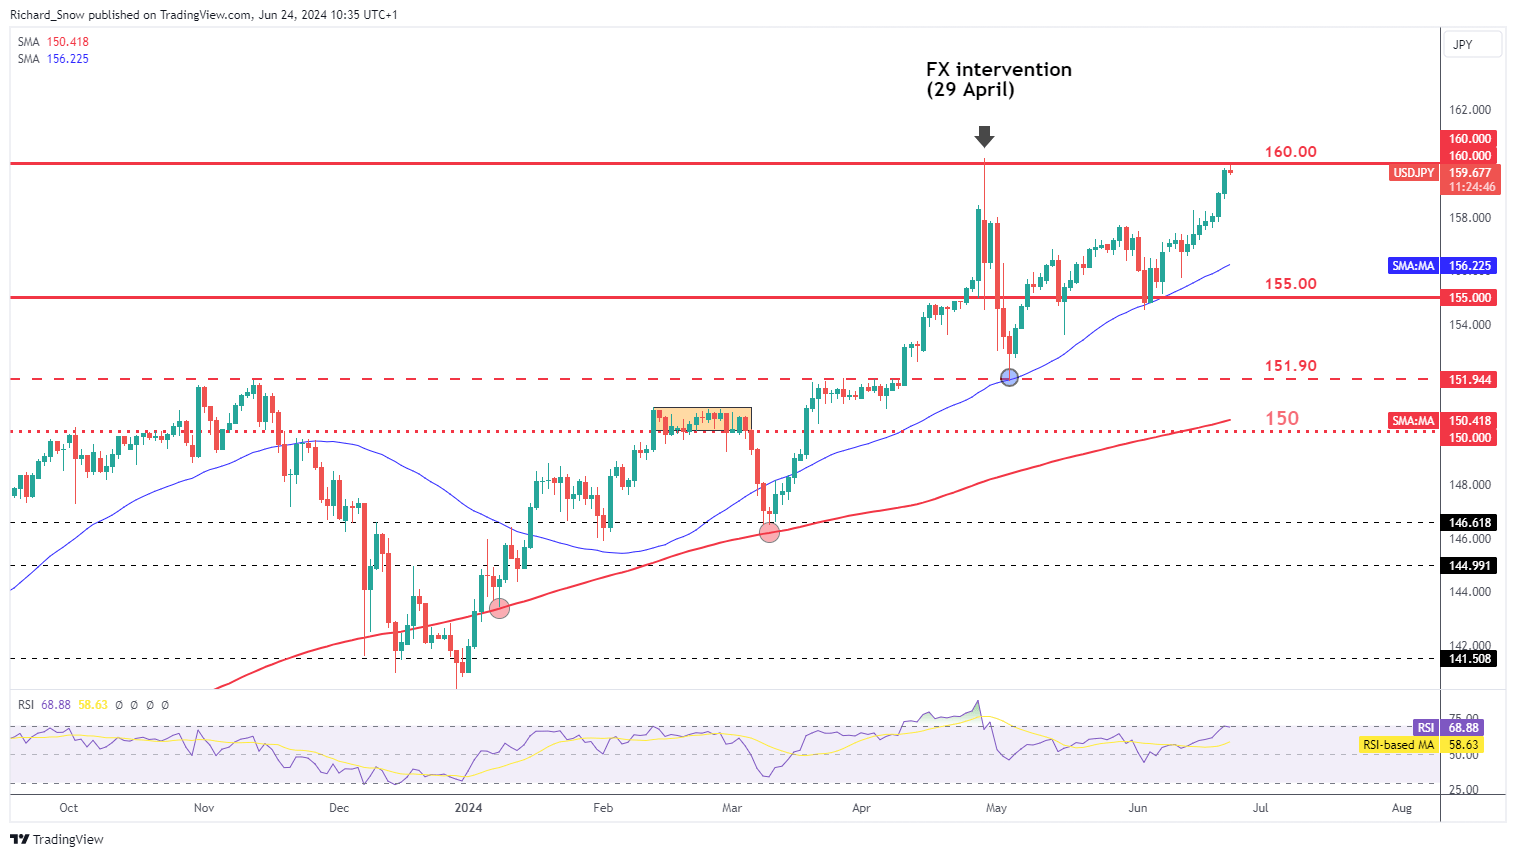Select the red 150.000 price scale label

1470,438
